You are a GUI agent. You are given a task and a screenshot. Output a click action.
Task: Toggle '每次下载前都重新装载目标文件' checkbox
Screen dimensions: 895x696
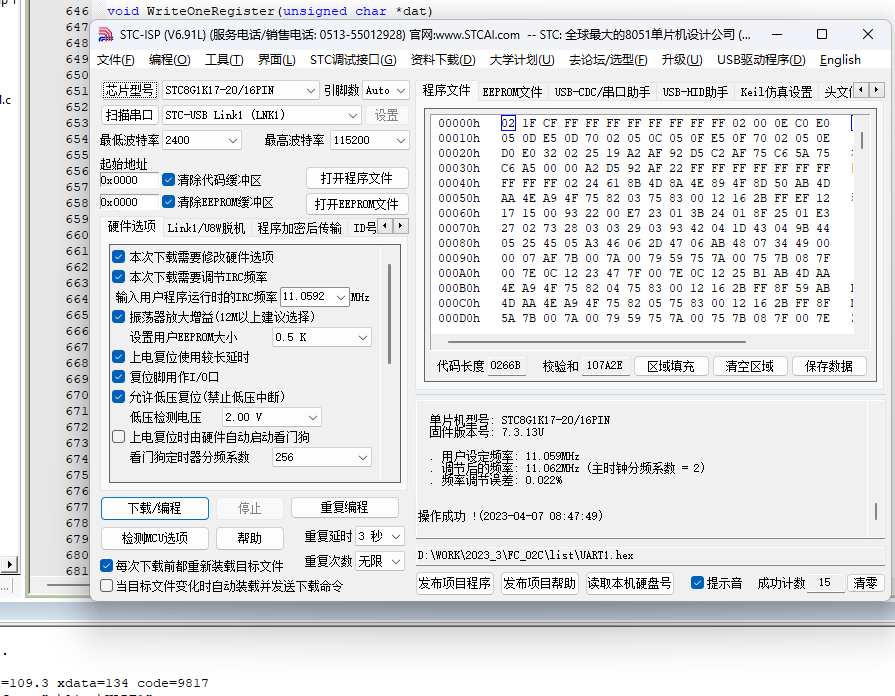coord(106,565)
